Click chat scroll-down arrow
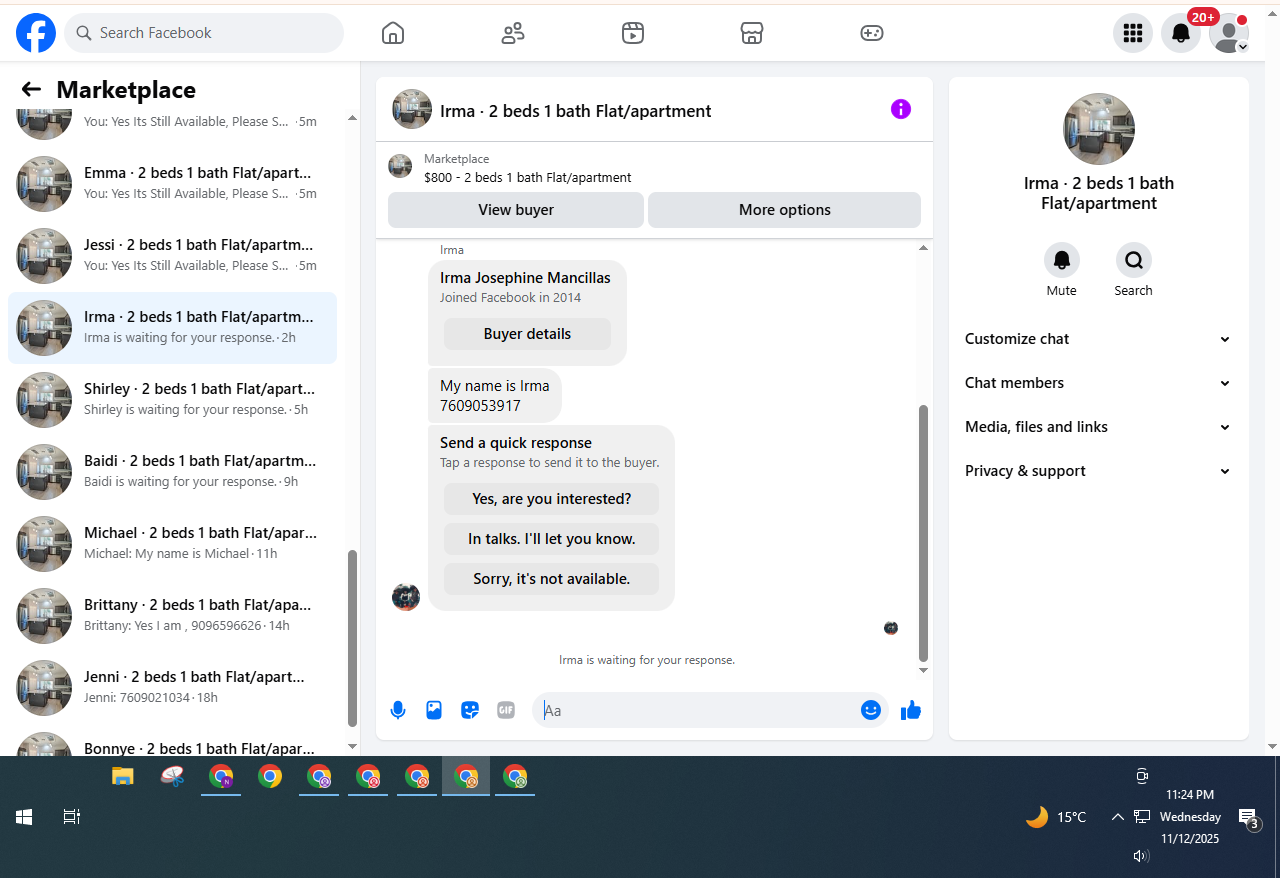This screenshot has height=878, width=1280. pos(924,670)
